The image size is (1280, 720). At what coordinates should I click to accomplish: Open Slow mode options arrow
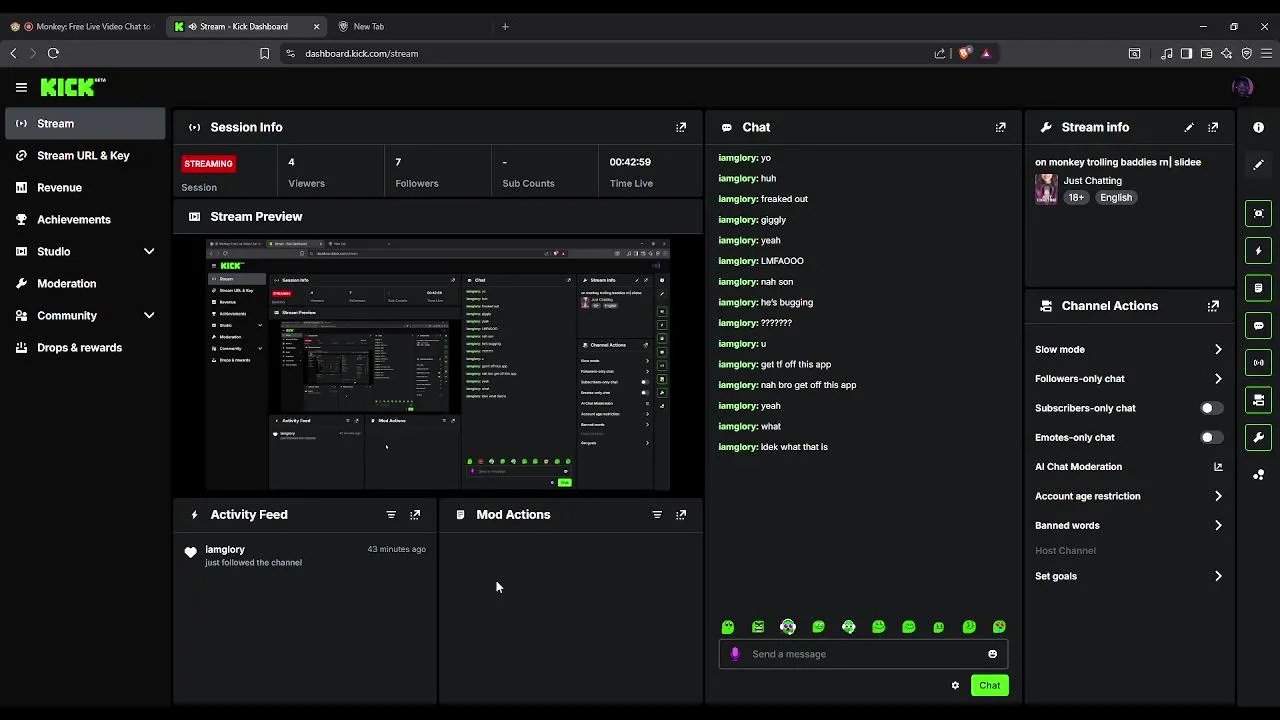click(1218, 349)
